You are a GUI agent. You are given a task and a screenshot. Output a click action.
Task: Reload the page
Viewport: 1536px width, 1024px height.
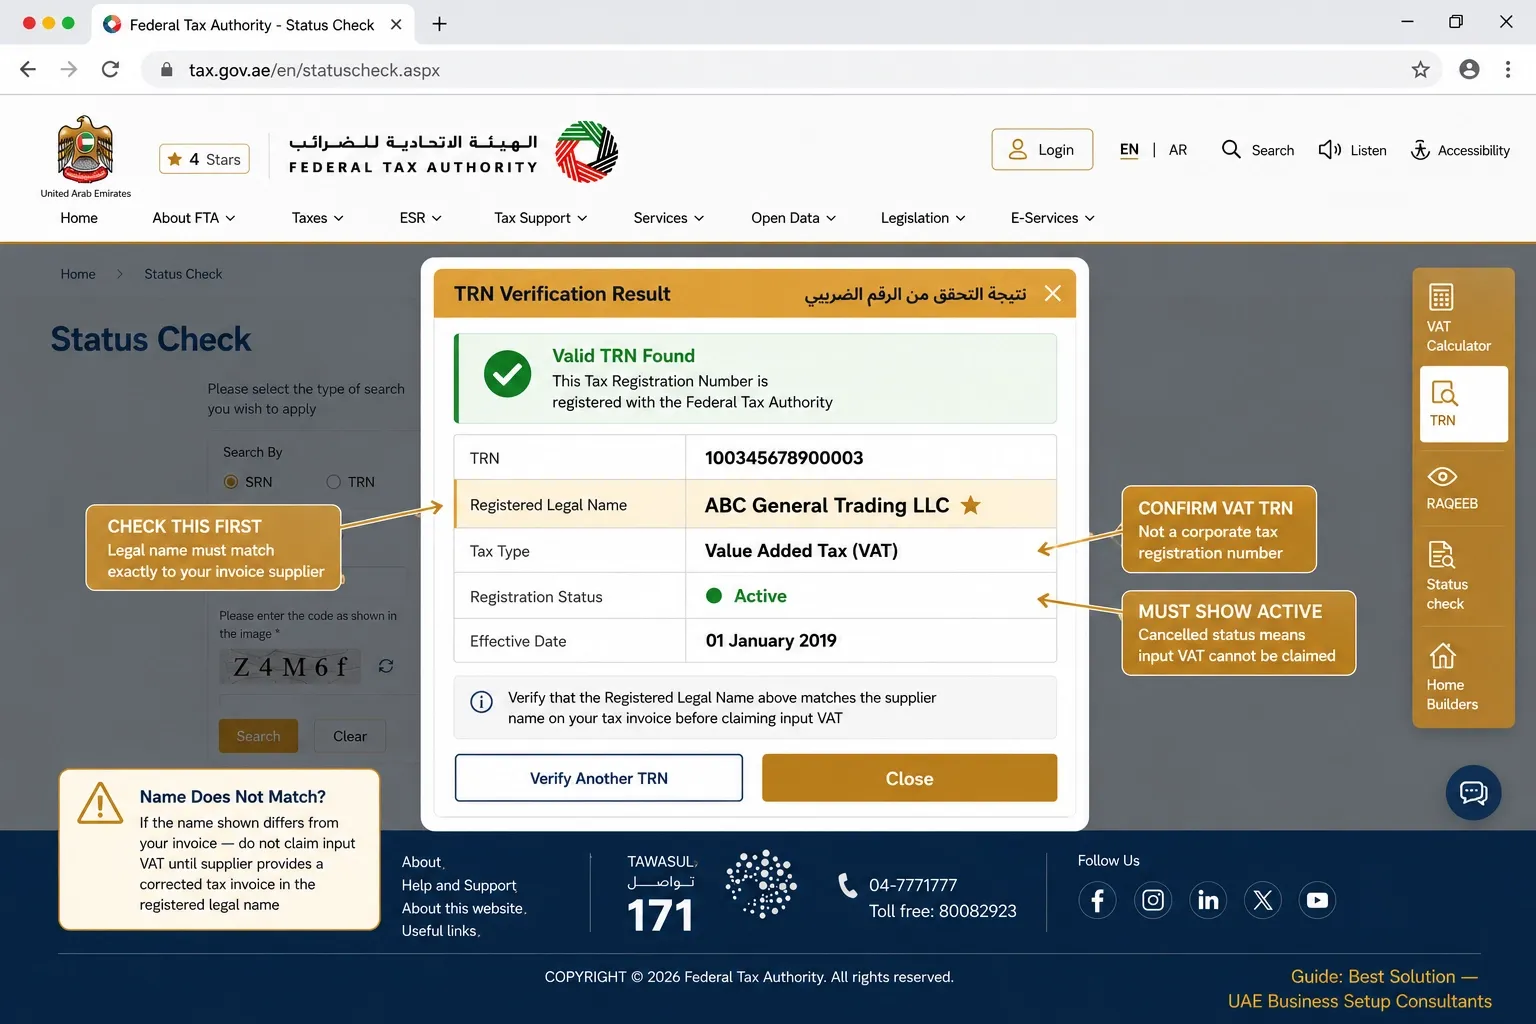point(111,69)
